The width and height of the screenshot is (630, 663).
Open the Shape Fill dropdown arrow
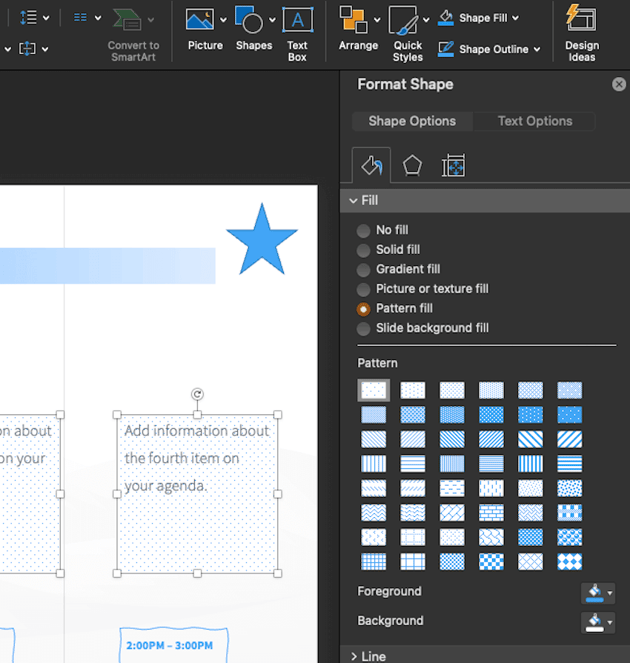(535, 18)
